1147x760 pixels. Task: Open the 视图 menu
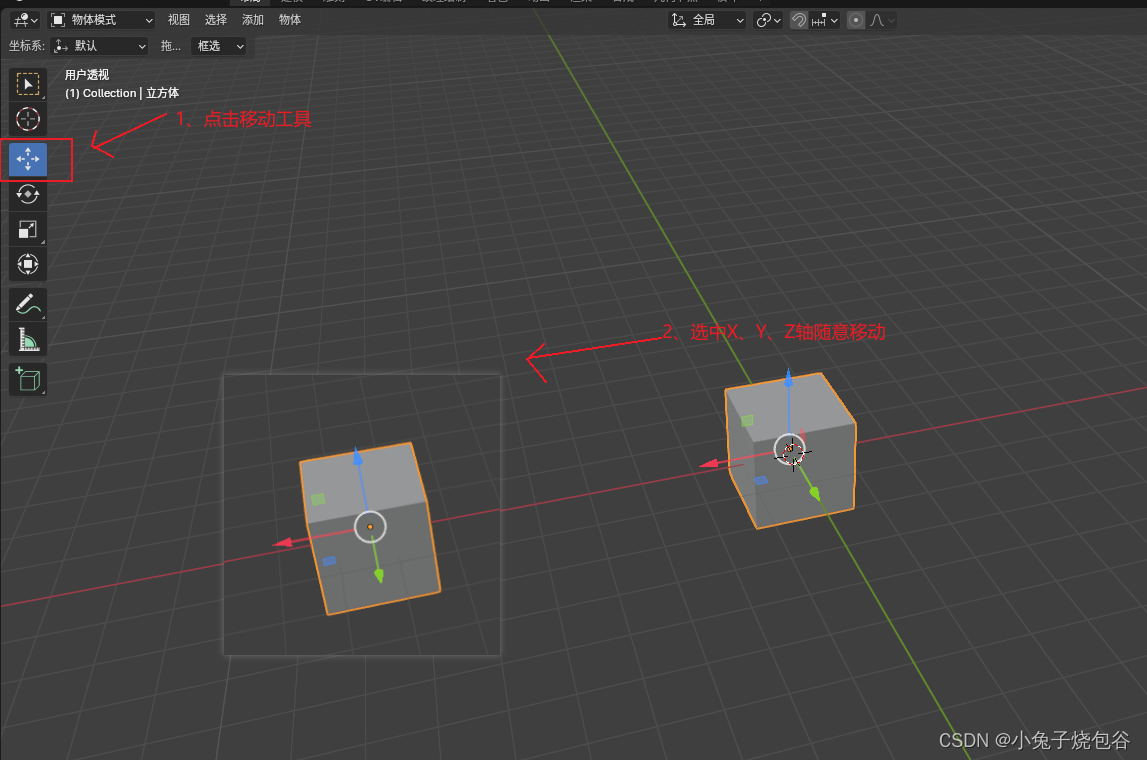[x=178, y=20]
